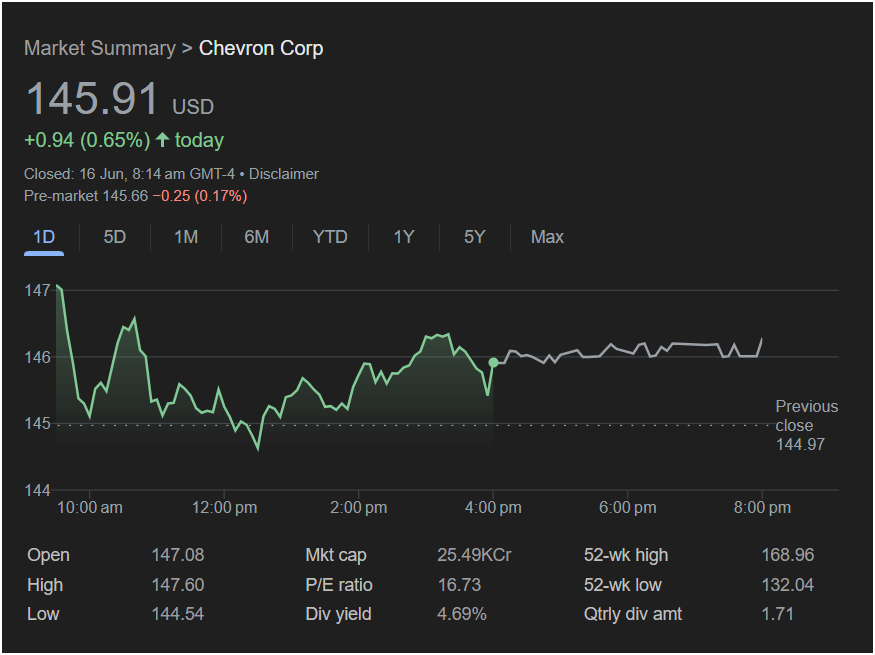Click the 144 y-axis label
The image size is (875, 655).
click(x=37, y=490)
